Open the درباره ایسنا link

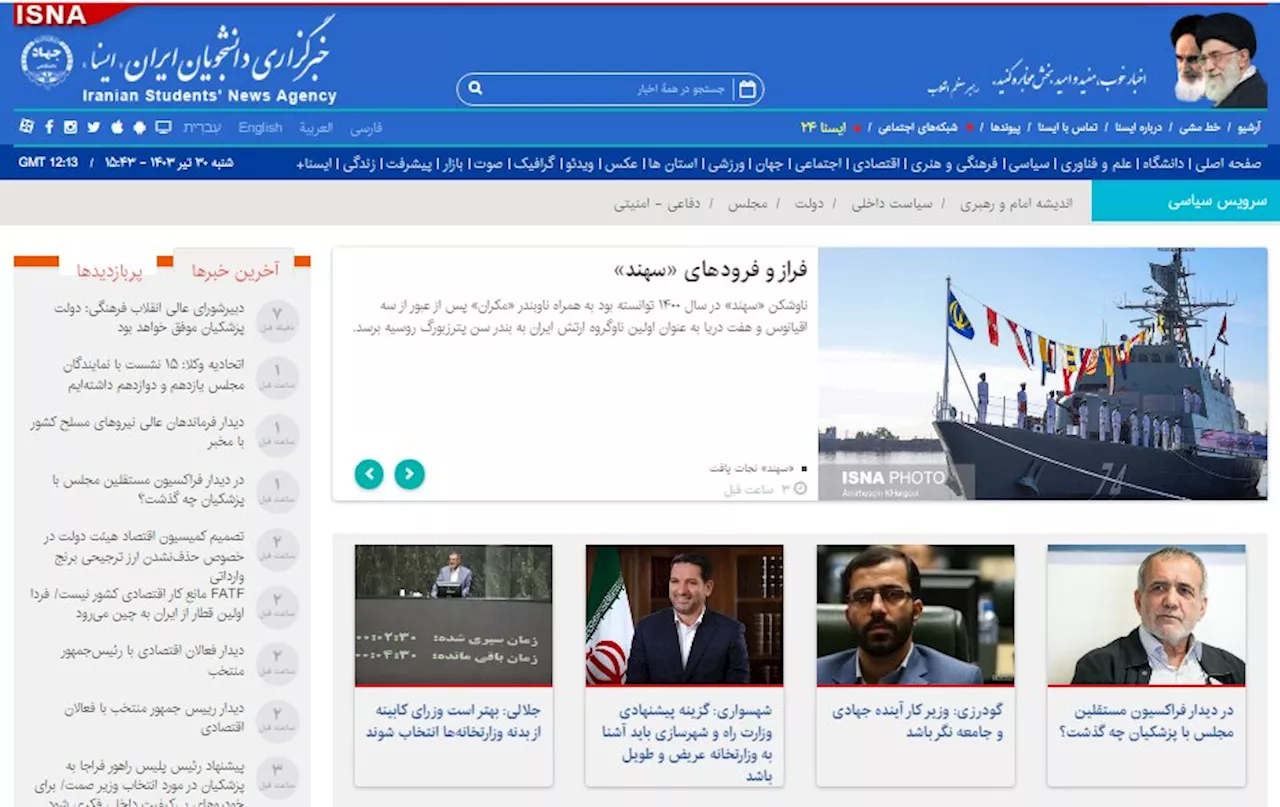pos(1139,127)
